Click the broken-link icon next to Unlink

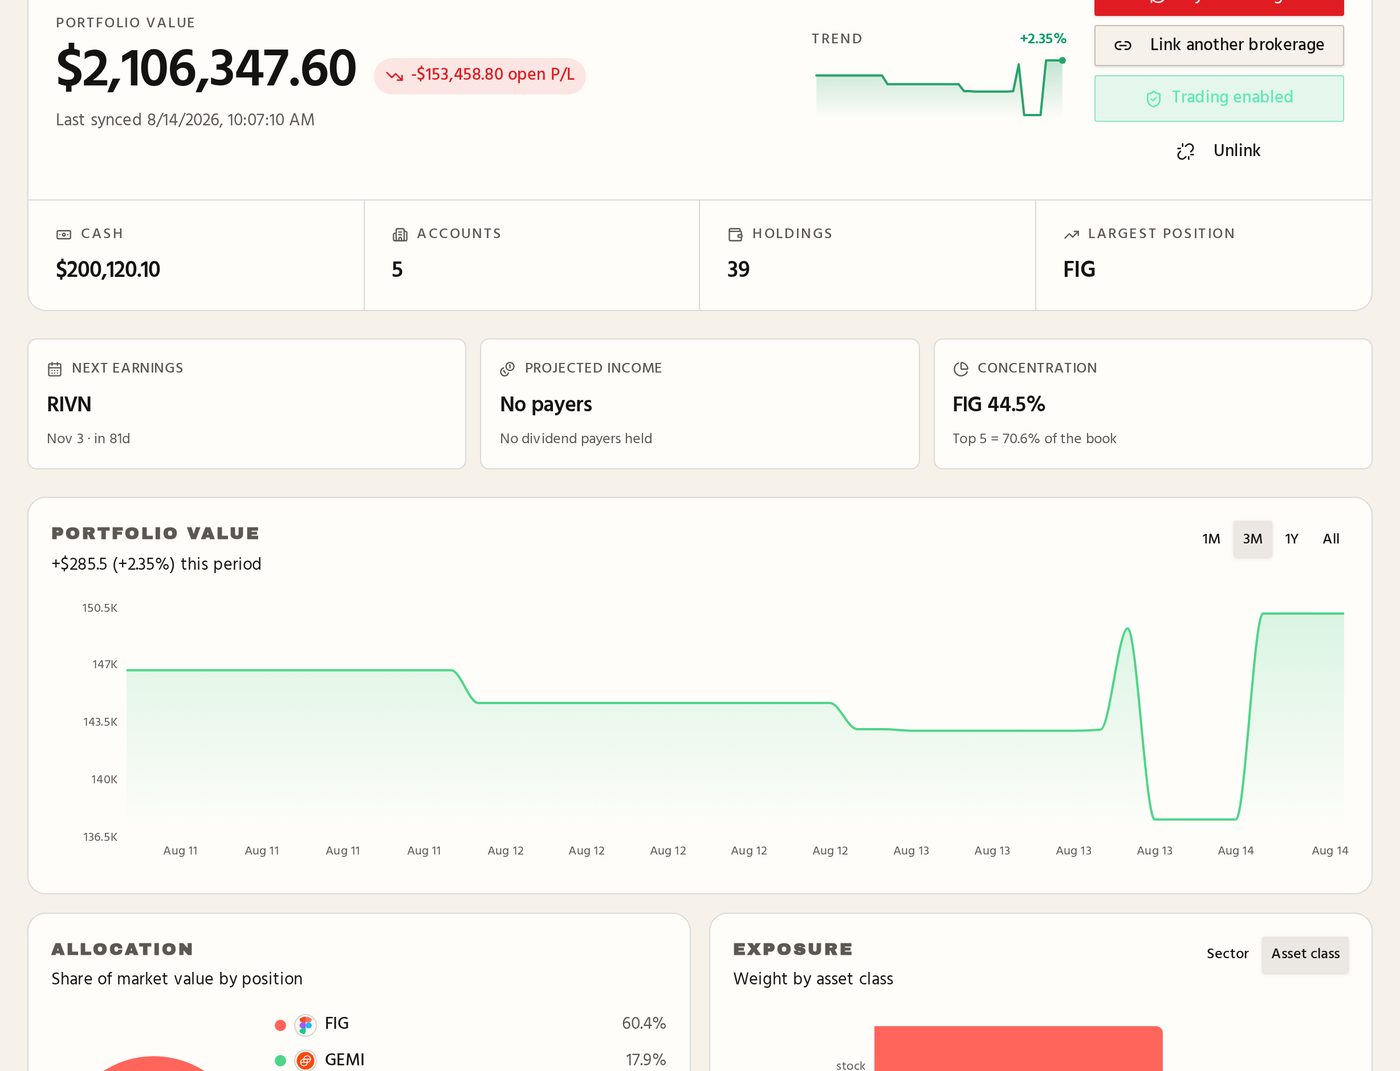[1185, 151]
